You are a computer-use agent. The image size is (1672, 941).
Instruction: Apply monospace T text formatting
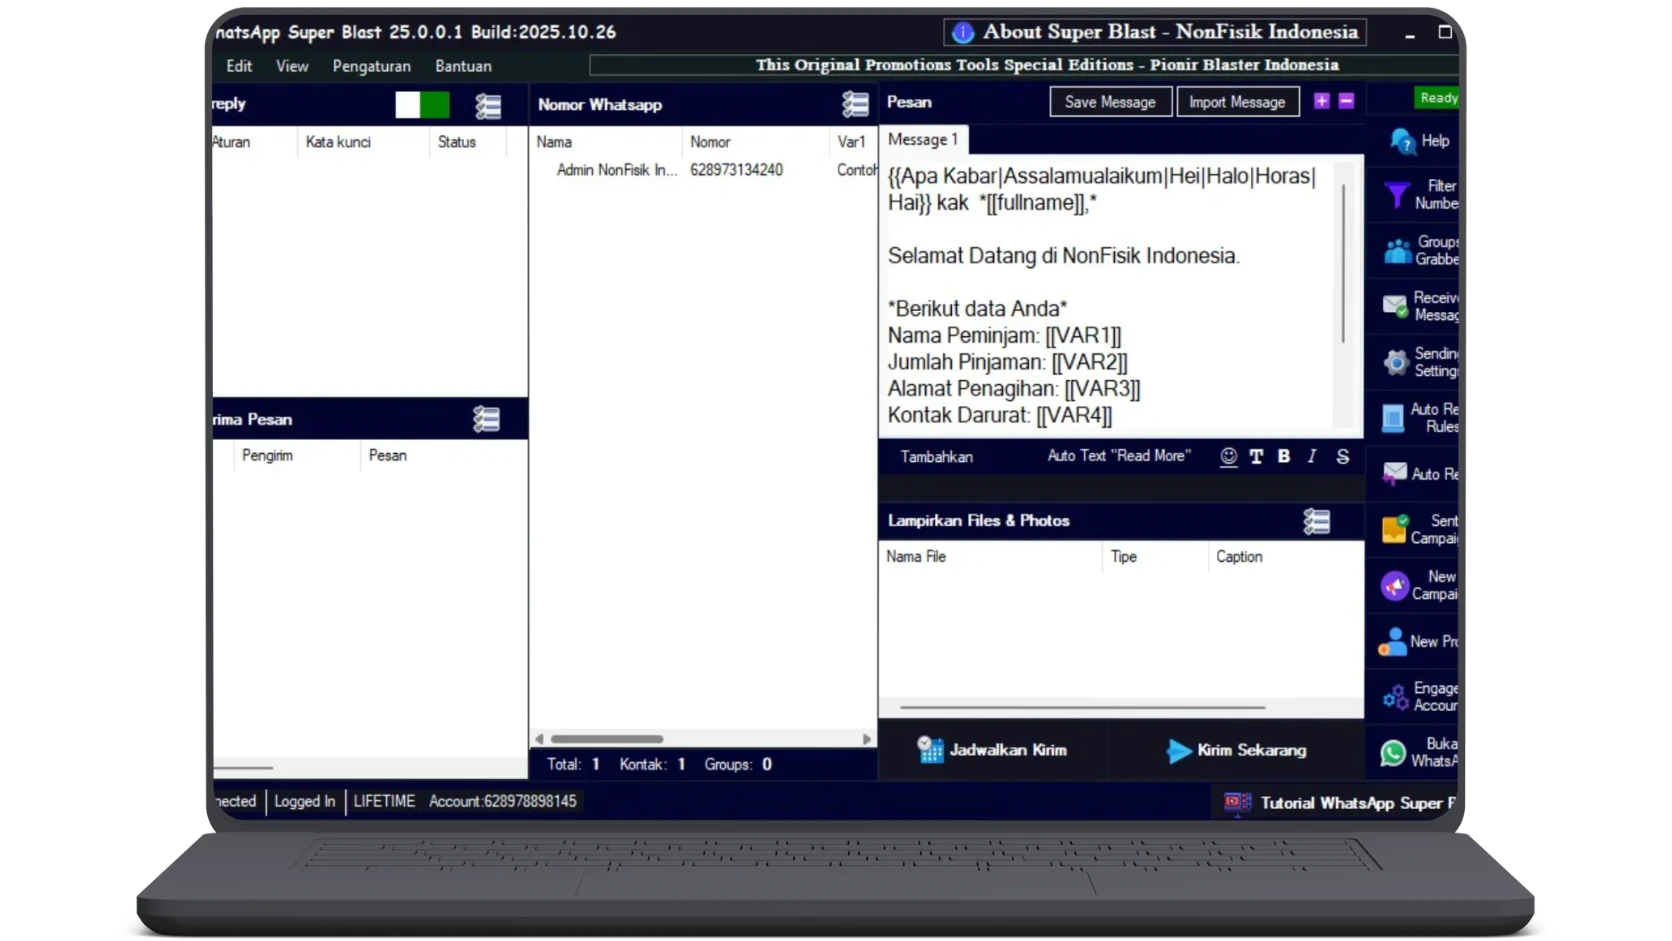tap(1256, 456)
